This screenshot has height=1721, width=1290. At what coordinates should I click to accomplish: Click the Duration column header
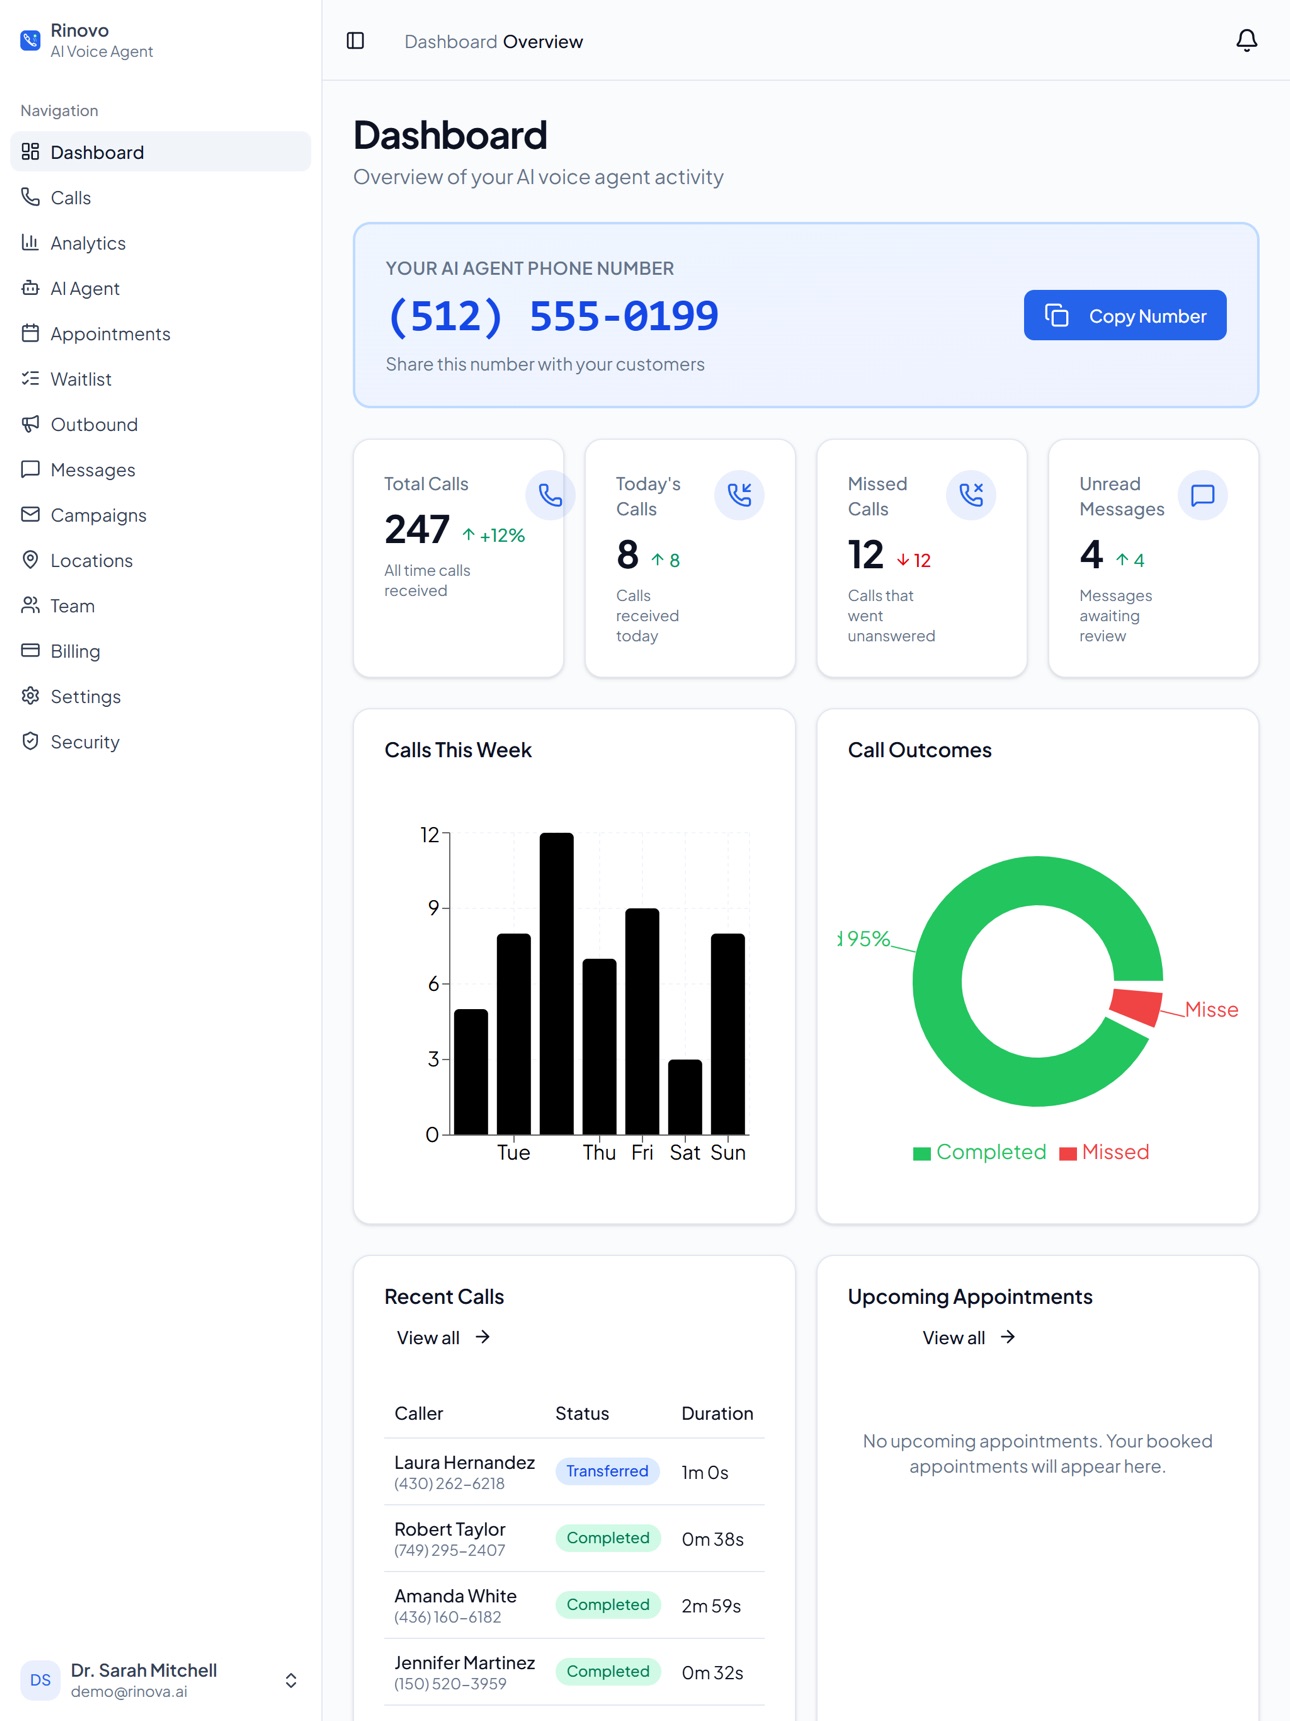717,1413
